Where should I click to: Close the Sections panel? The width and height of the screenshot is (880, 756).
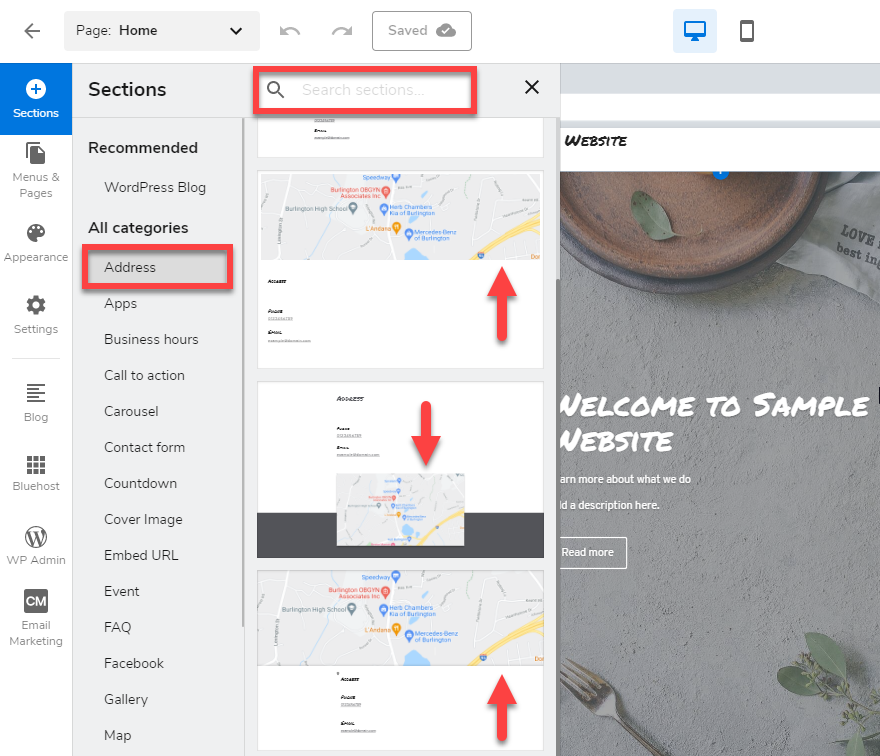(x=531, y=88)
